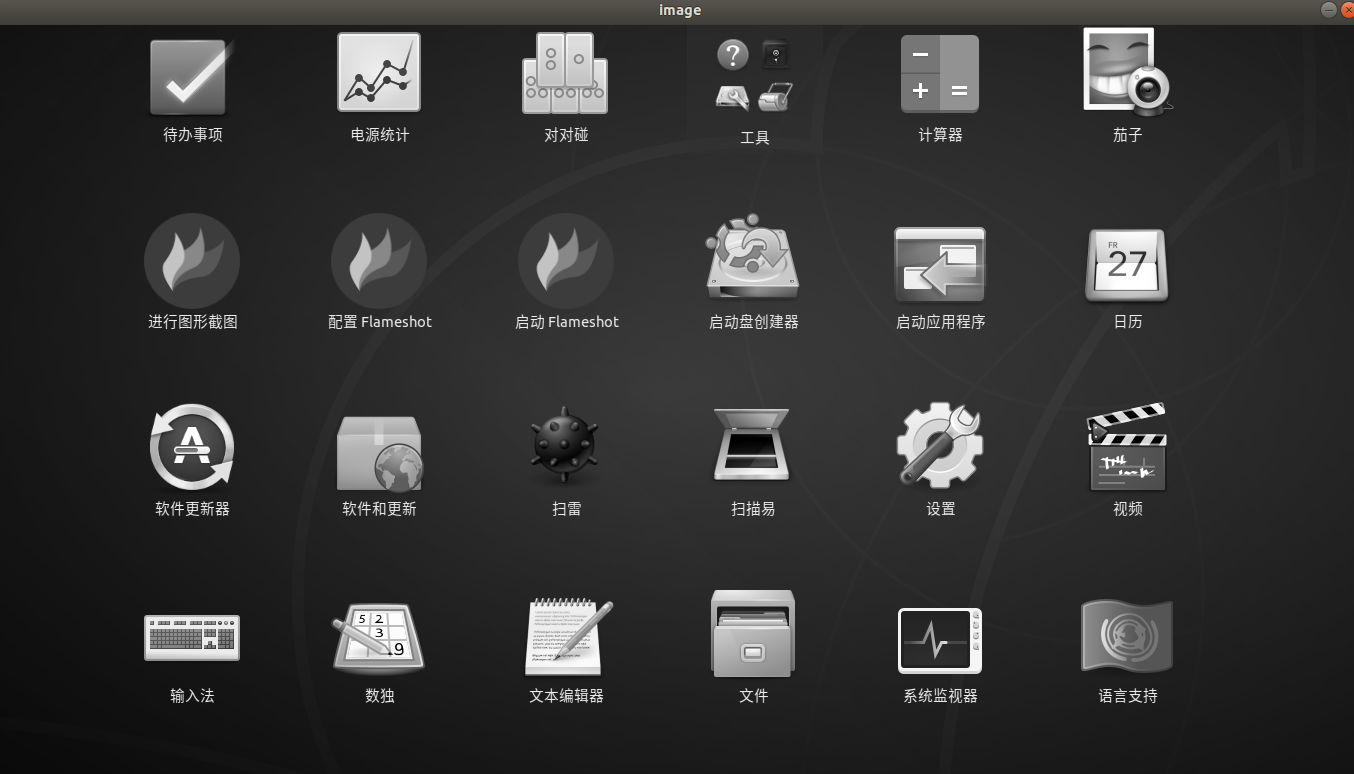
Task: Launch 软件更新器 software updater icon
Action: point(192,447)
